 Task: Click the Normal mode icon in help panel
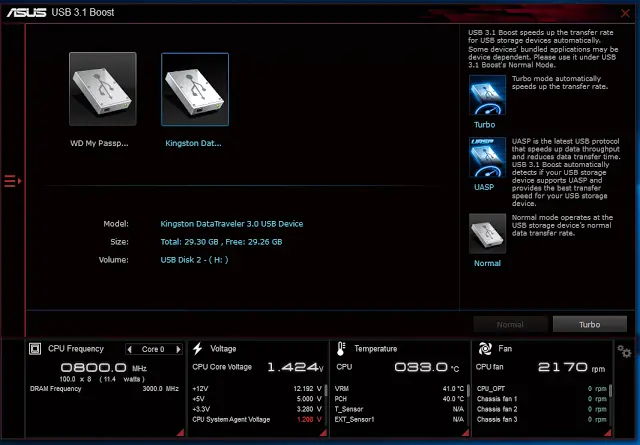(487, 233)
